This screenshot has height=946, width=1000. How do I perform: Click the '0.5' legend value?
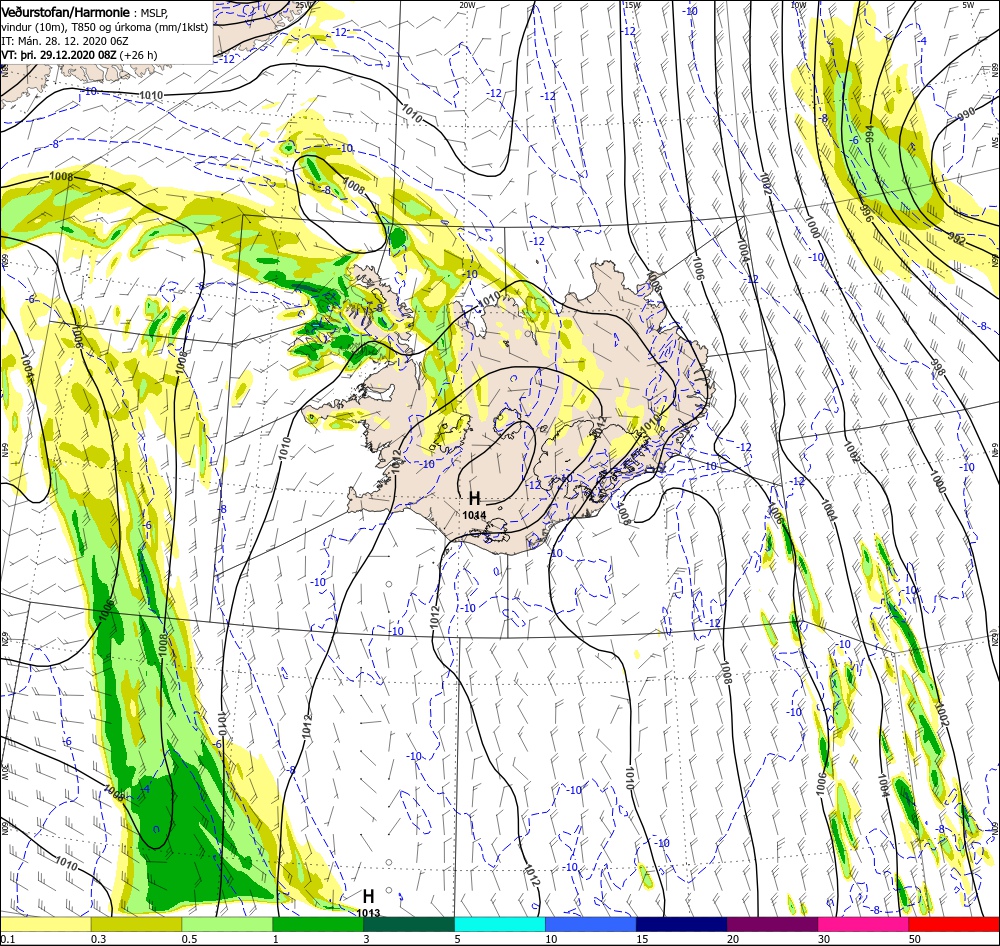point(189,938)
